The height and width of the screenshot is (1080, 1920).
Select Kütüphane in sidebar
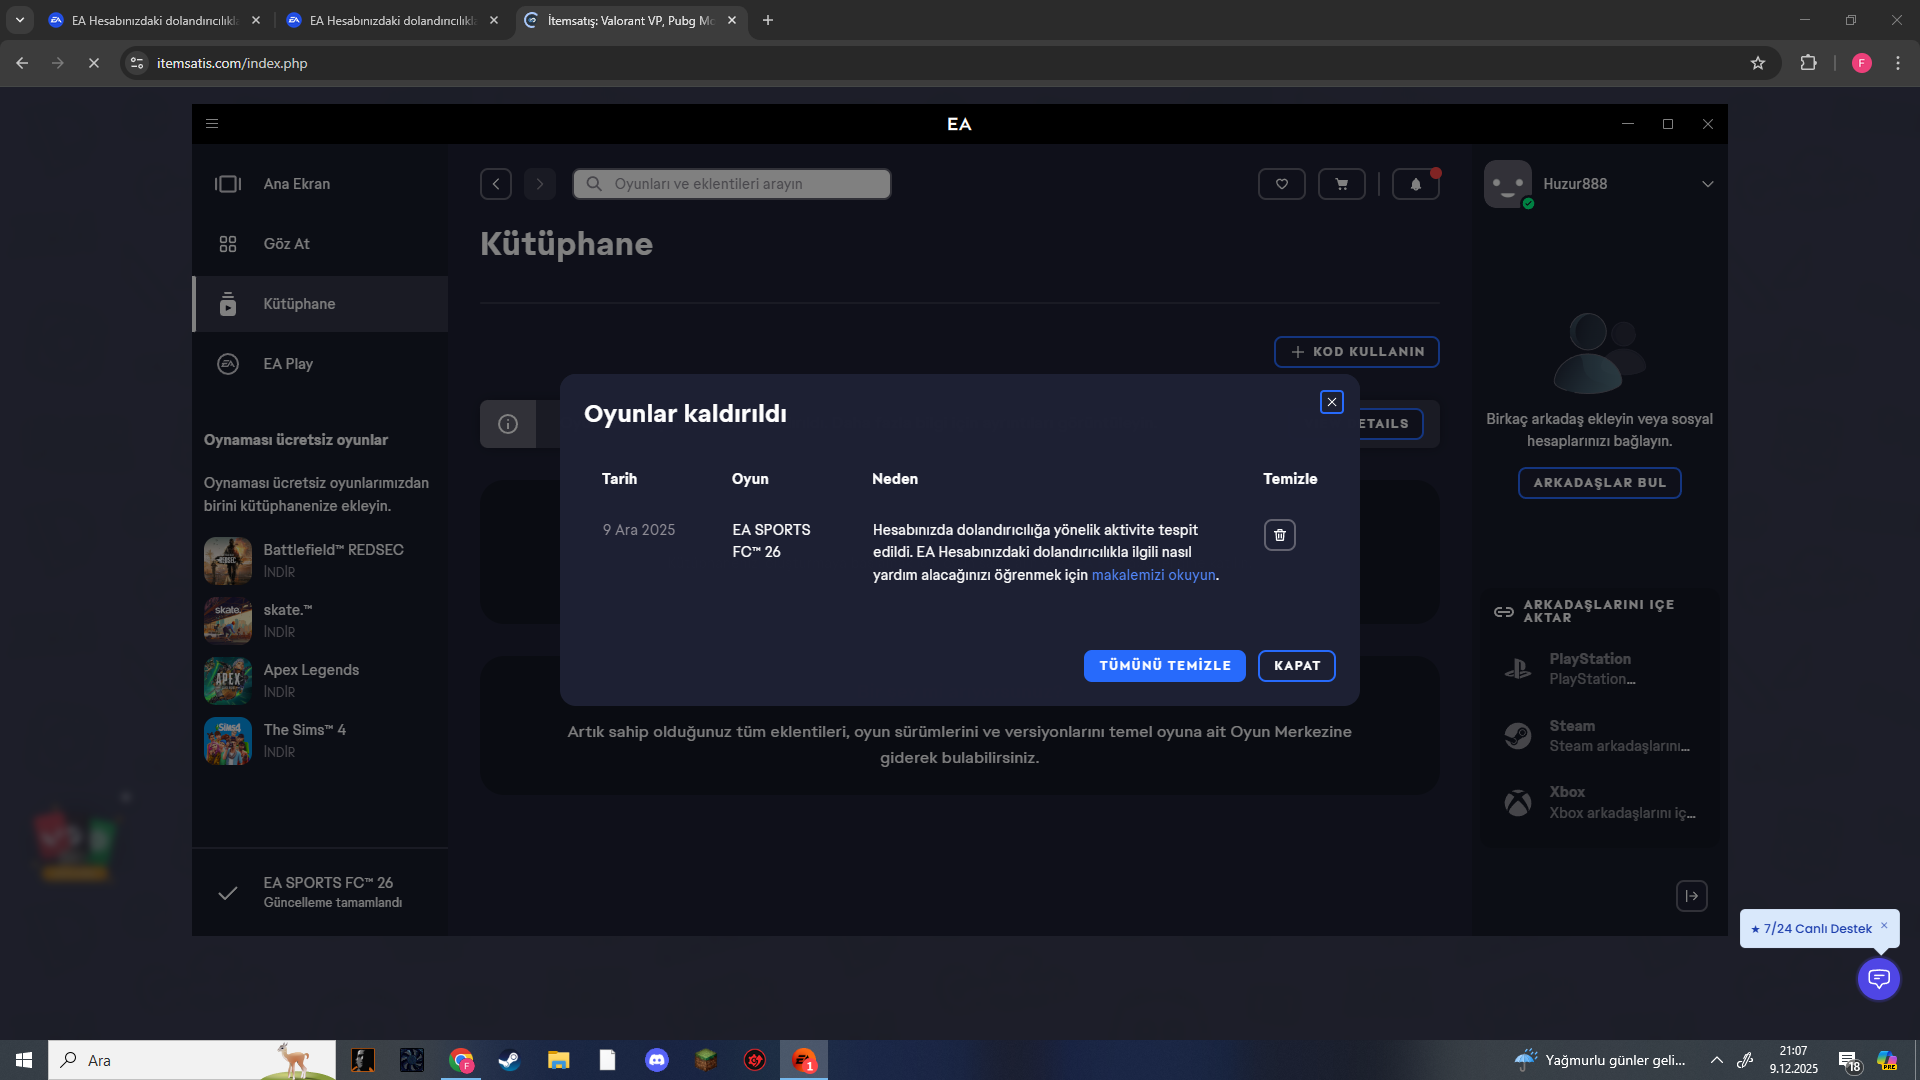pos(320,304)
